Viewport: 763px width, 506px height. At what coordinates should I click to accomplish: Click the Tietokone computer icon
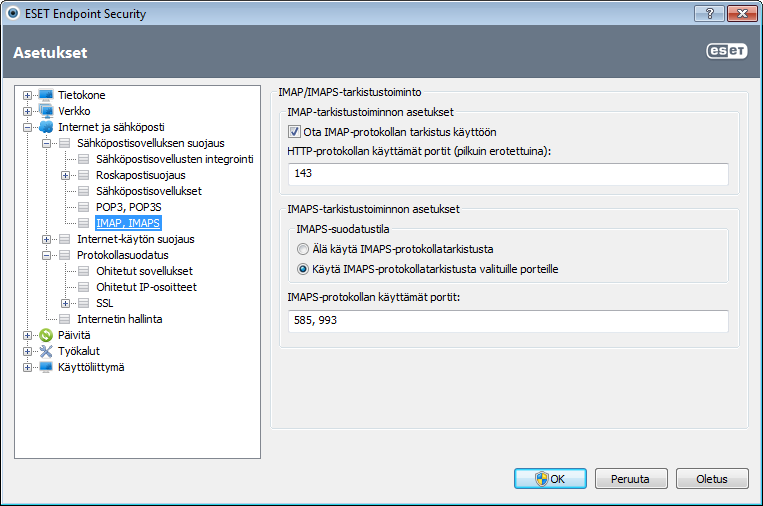point(46,95)
